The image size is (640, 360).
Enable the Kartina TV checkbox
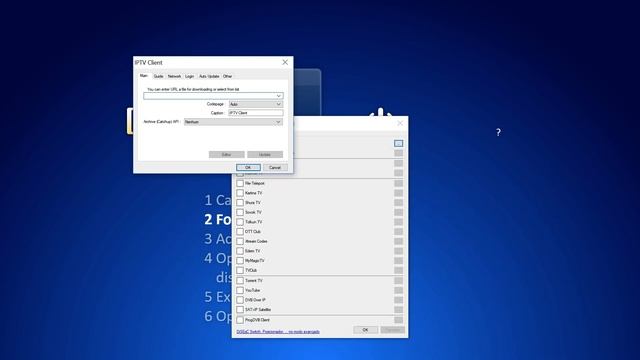click(x=240, y=193)
